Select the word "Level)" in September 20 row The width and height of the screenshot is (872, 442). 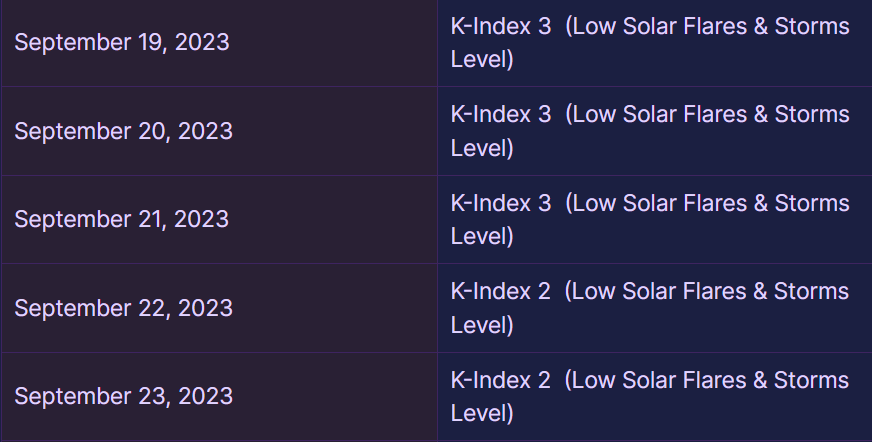(x=482, y=148)
